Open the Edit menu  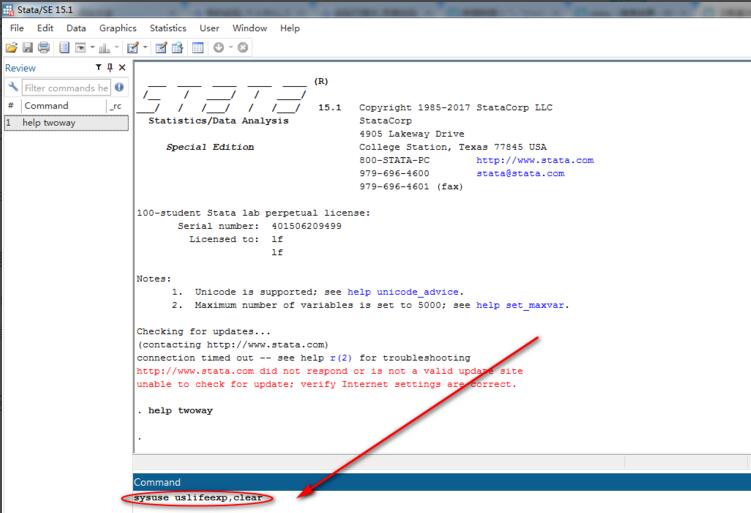coord(45,28)
